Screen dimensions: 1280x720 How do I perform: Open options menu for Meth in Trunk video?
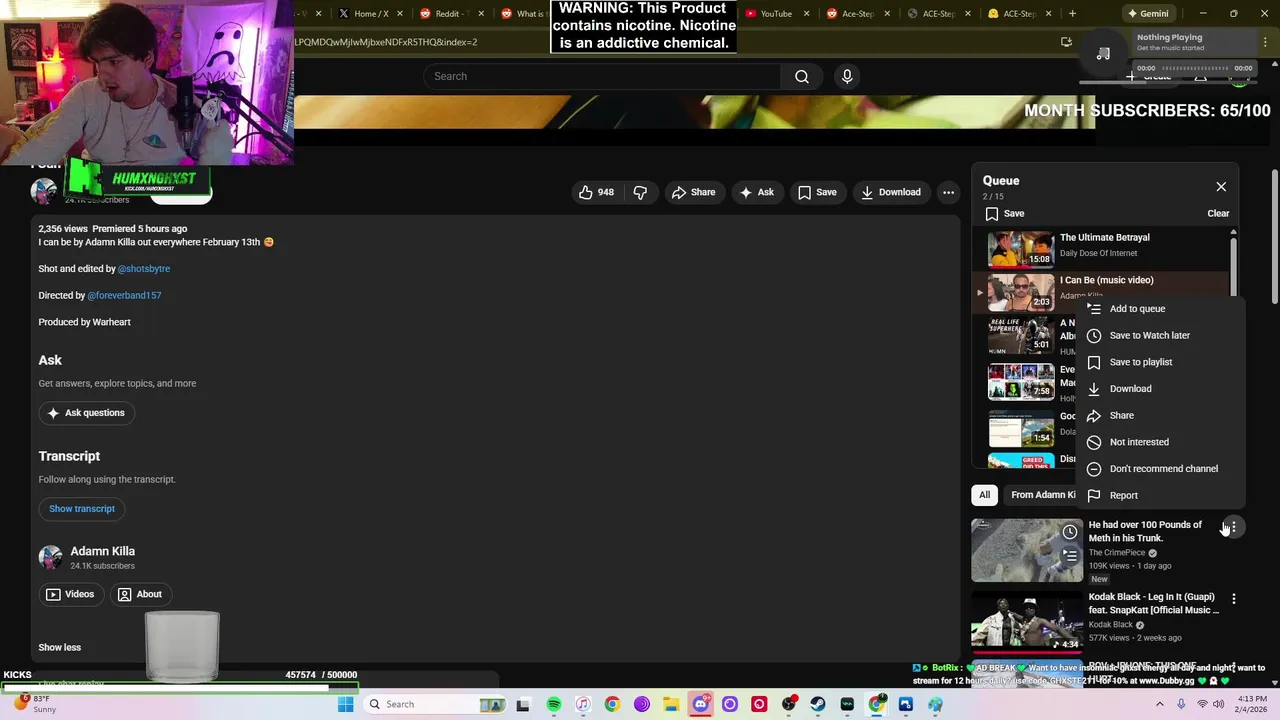pos(1233,527)
